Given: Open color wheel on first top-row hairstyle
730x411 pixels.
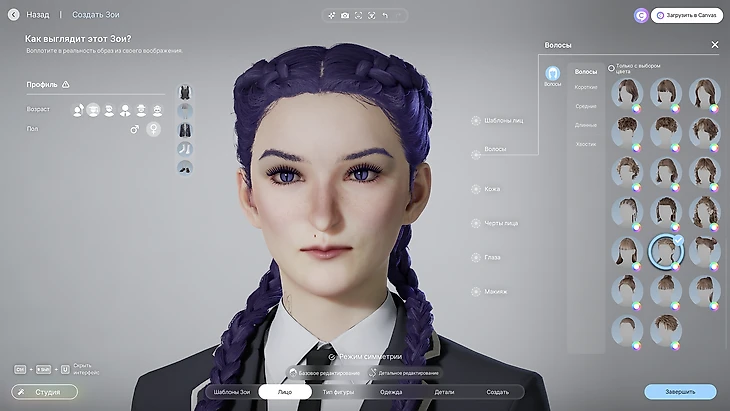Looking at the screenshot, I should click(636, 109).
